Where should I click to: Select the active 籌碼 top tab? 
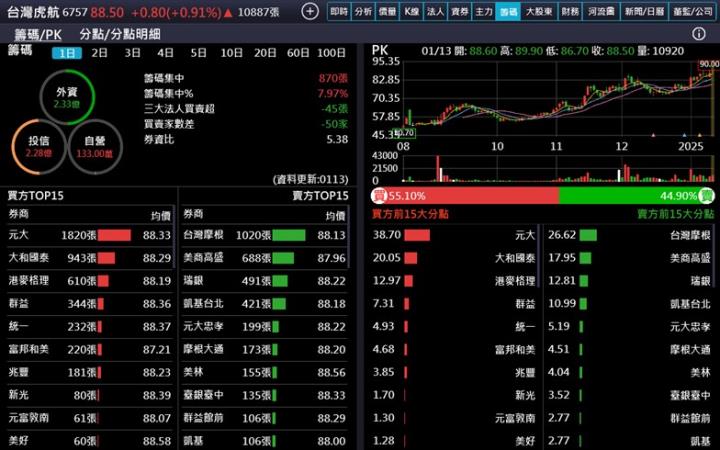[x=508, y=11]
